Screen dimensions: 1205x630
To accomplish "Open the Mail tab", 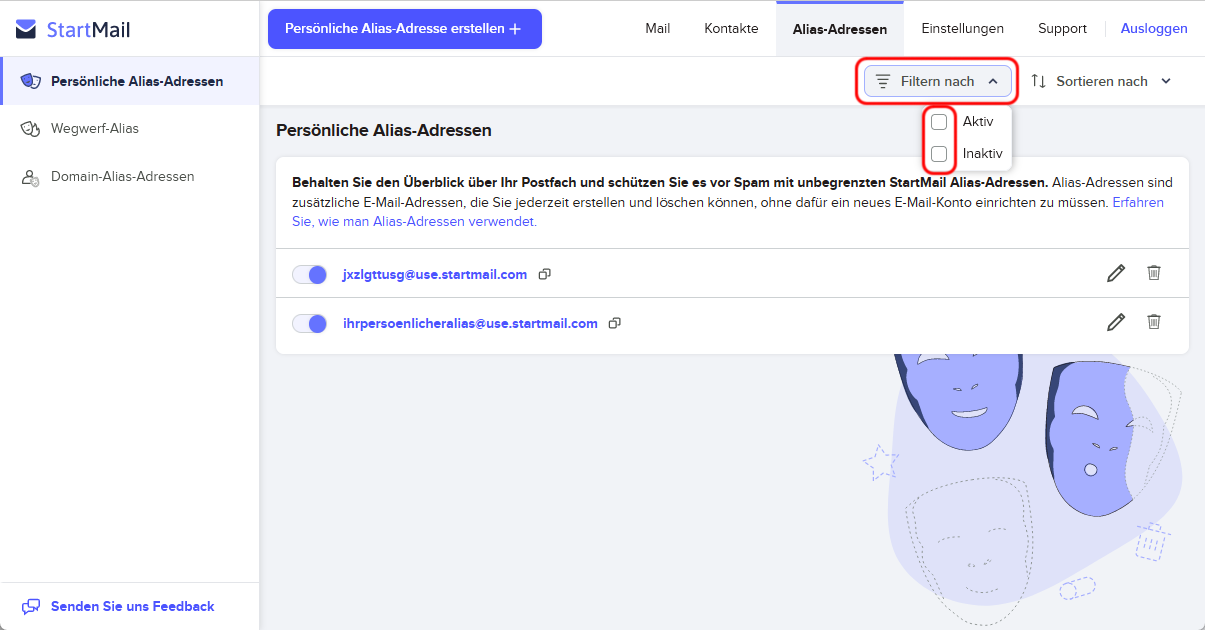I will (658, 29).
